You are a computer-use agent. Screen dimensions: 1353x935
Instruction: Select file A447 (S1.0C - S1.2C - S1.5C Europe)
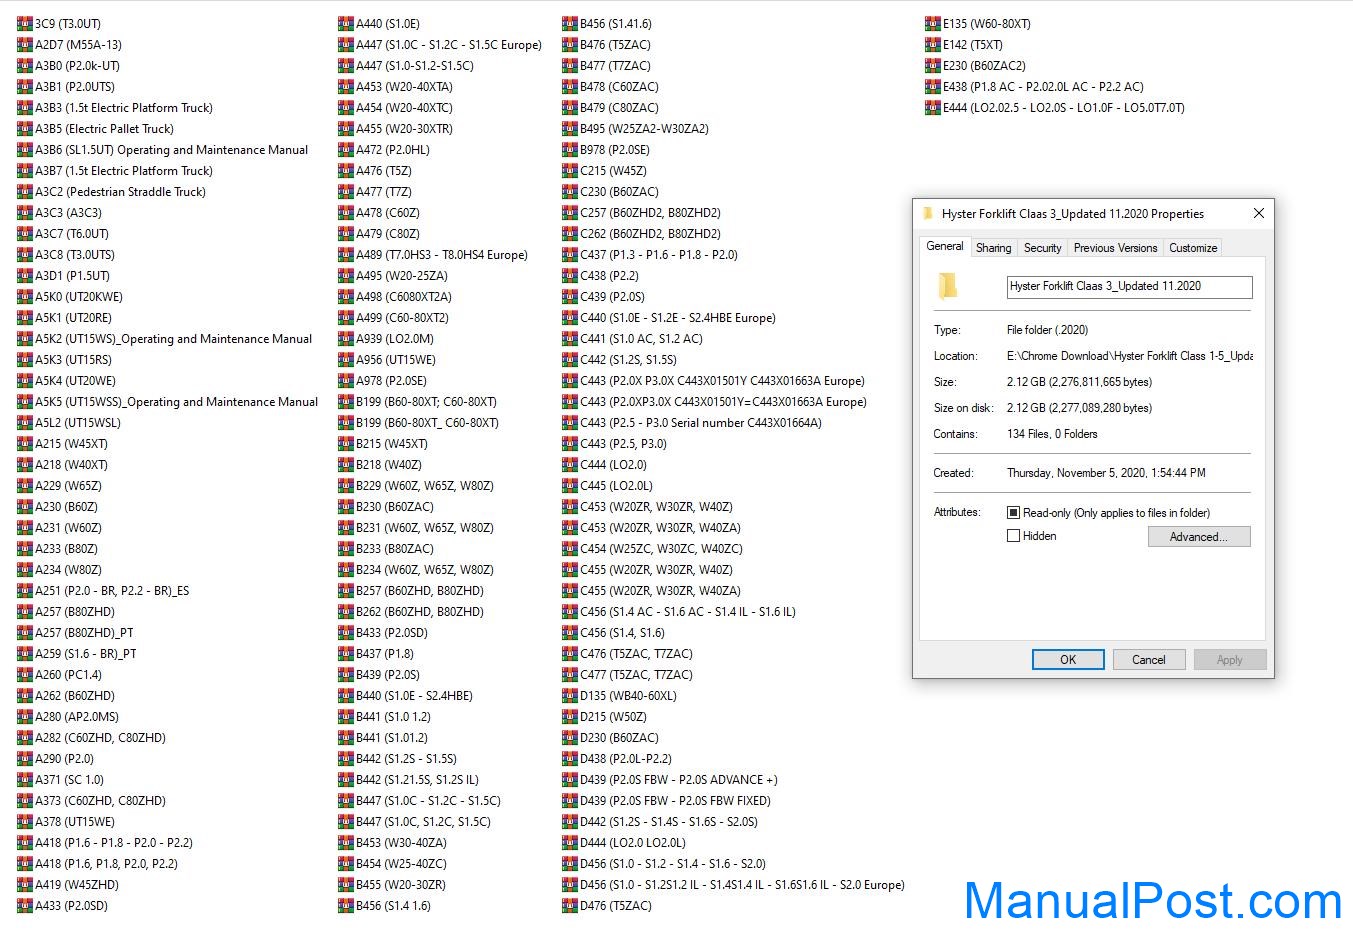[x=440, y=44]
